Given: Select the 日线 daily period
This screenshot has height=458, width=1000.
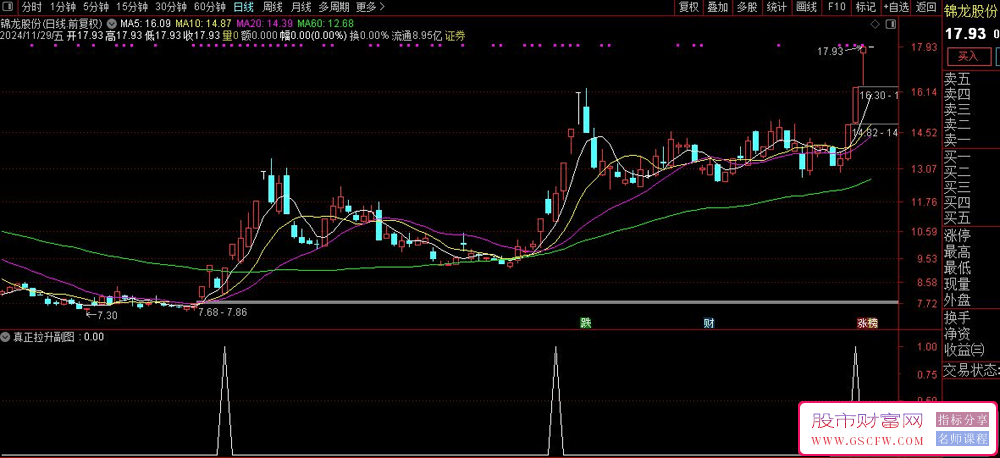Looking at the screenshot, I should pyautogui.click(x=243, y=8).
